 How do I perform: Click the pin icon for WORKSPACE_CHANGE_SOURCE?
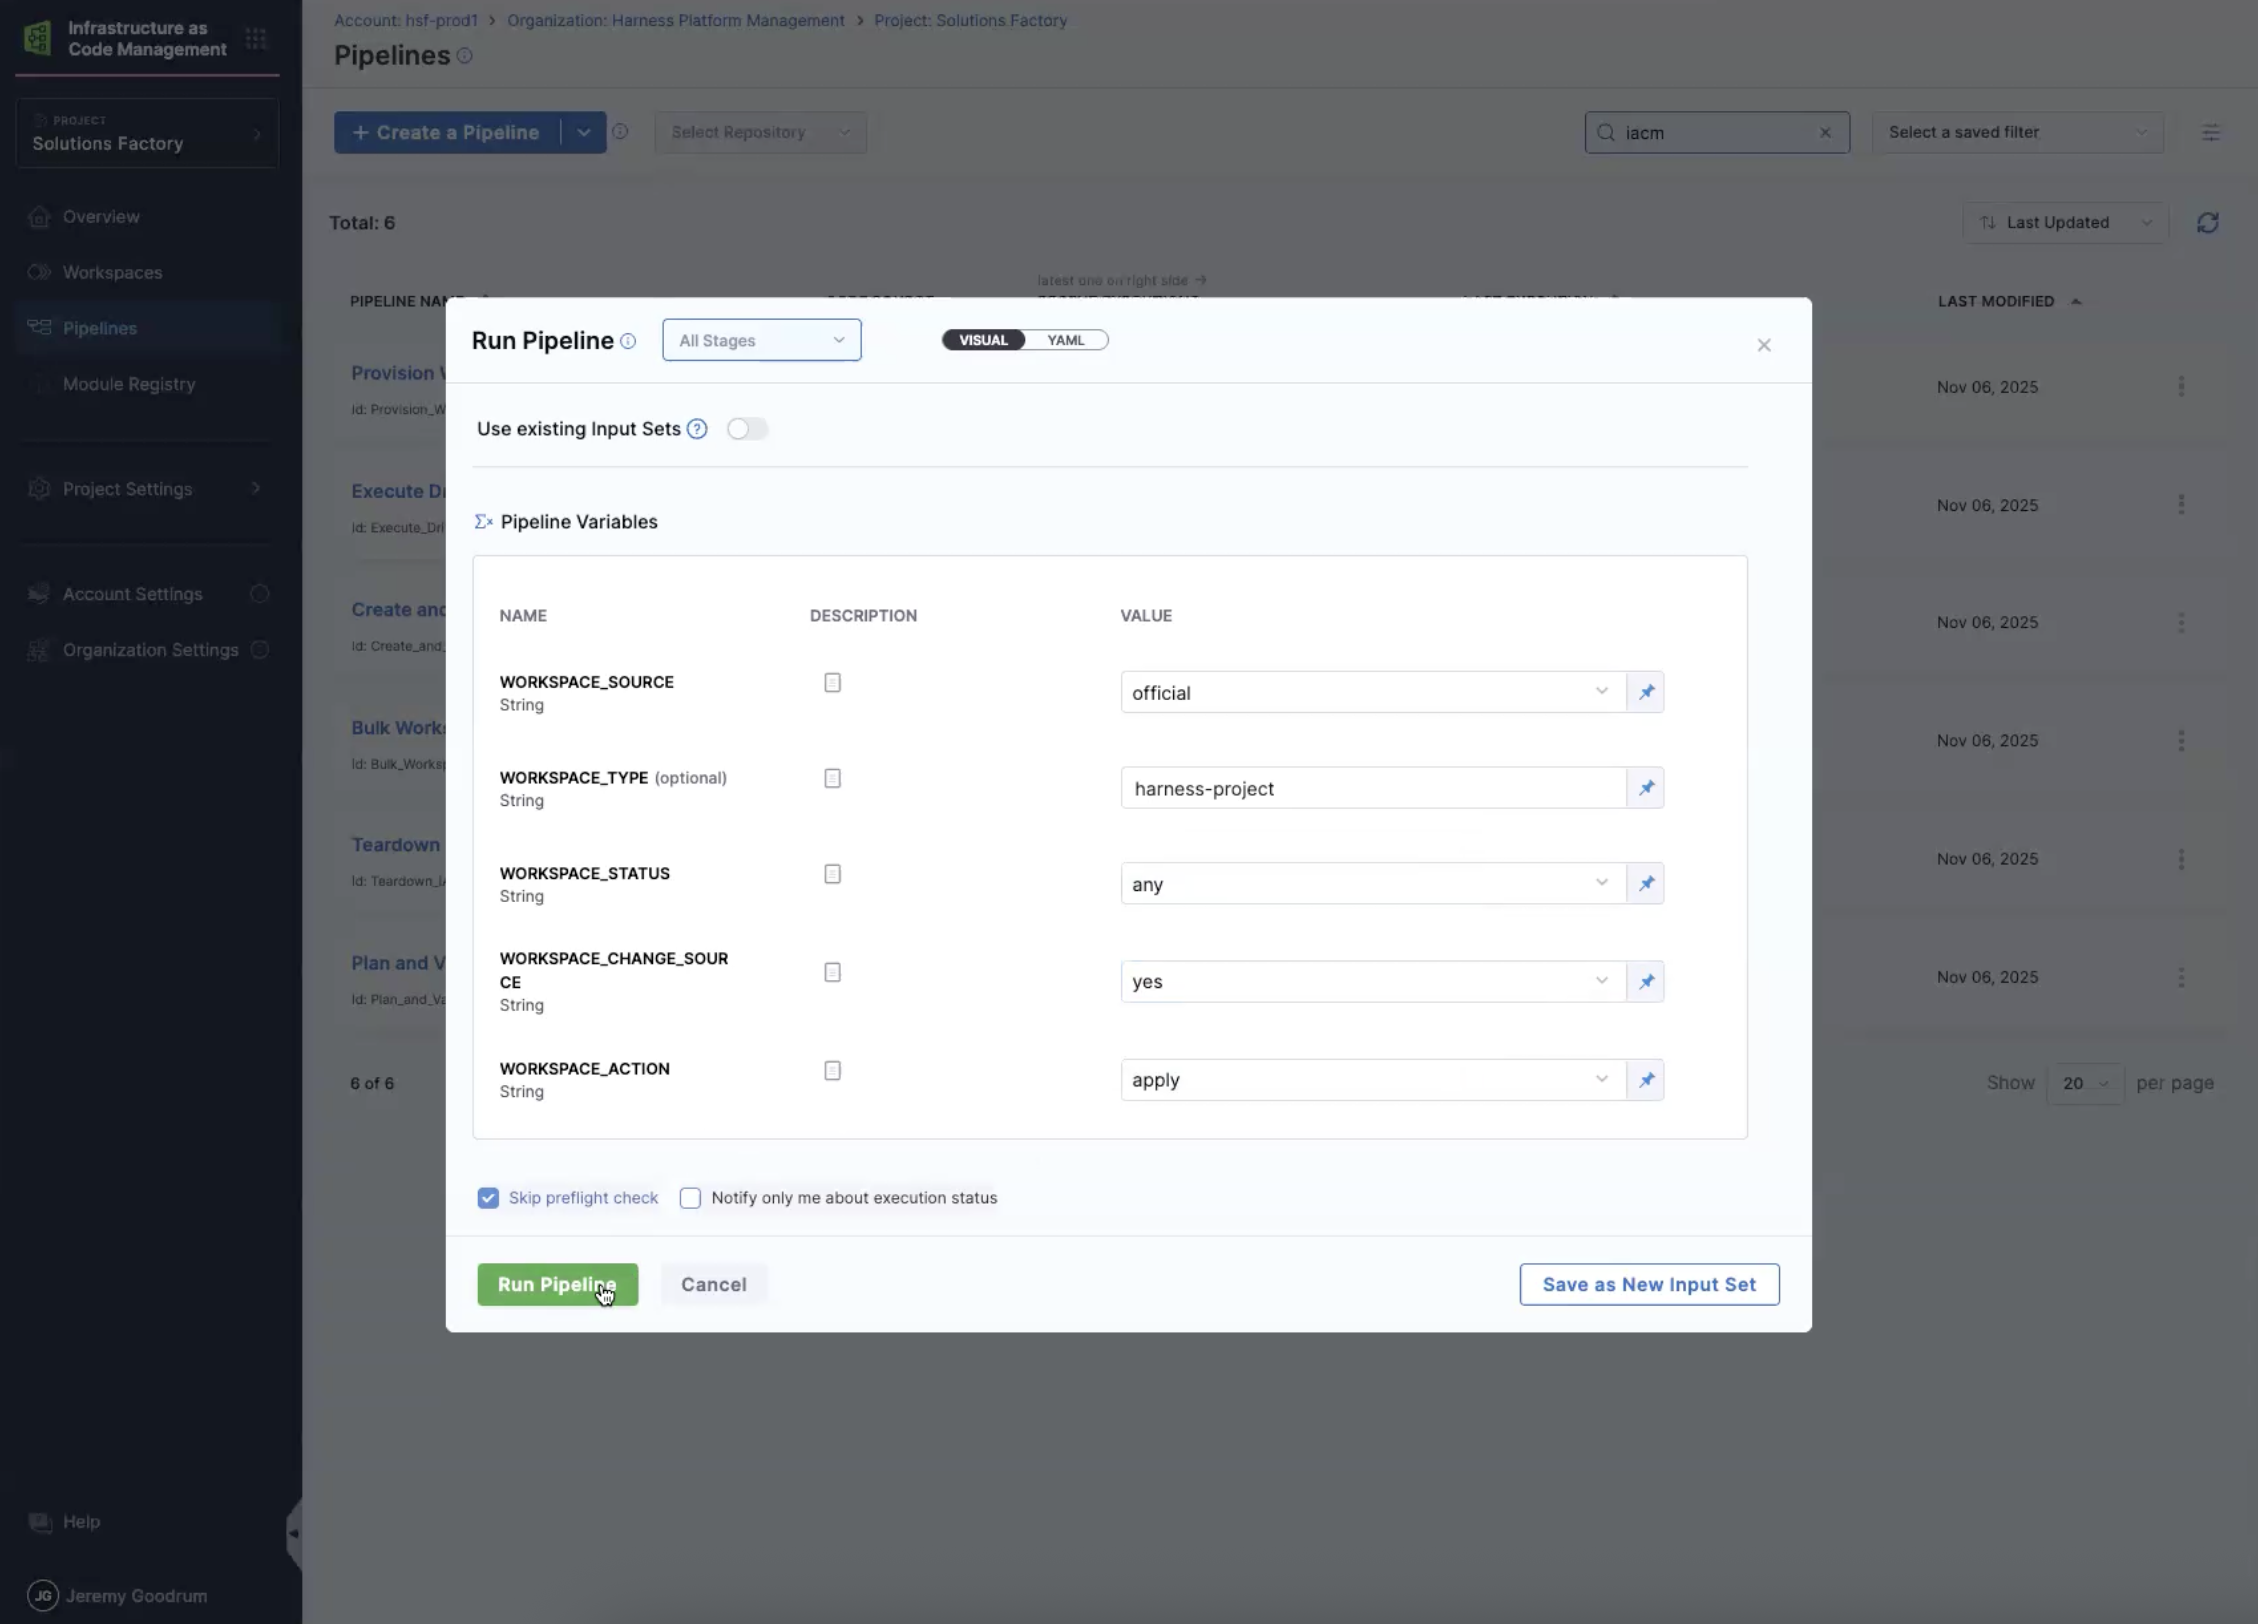(x=1646, y=982)
